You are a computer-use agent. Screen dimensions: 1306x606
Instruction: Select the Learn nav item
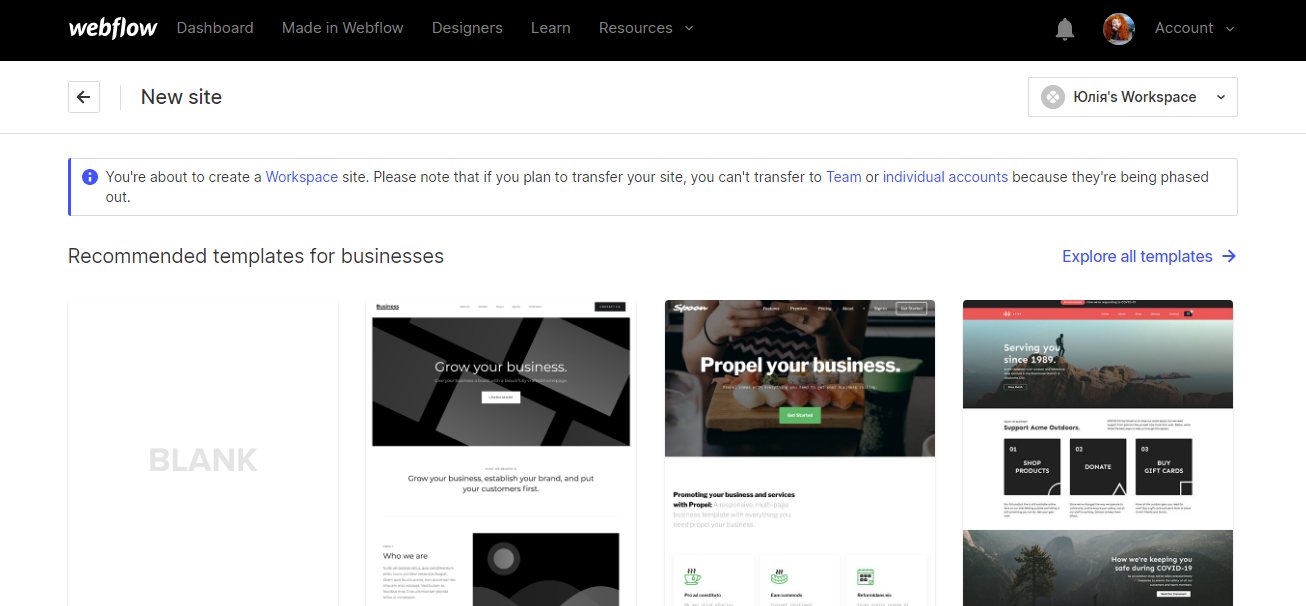550,28
